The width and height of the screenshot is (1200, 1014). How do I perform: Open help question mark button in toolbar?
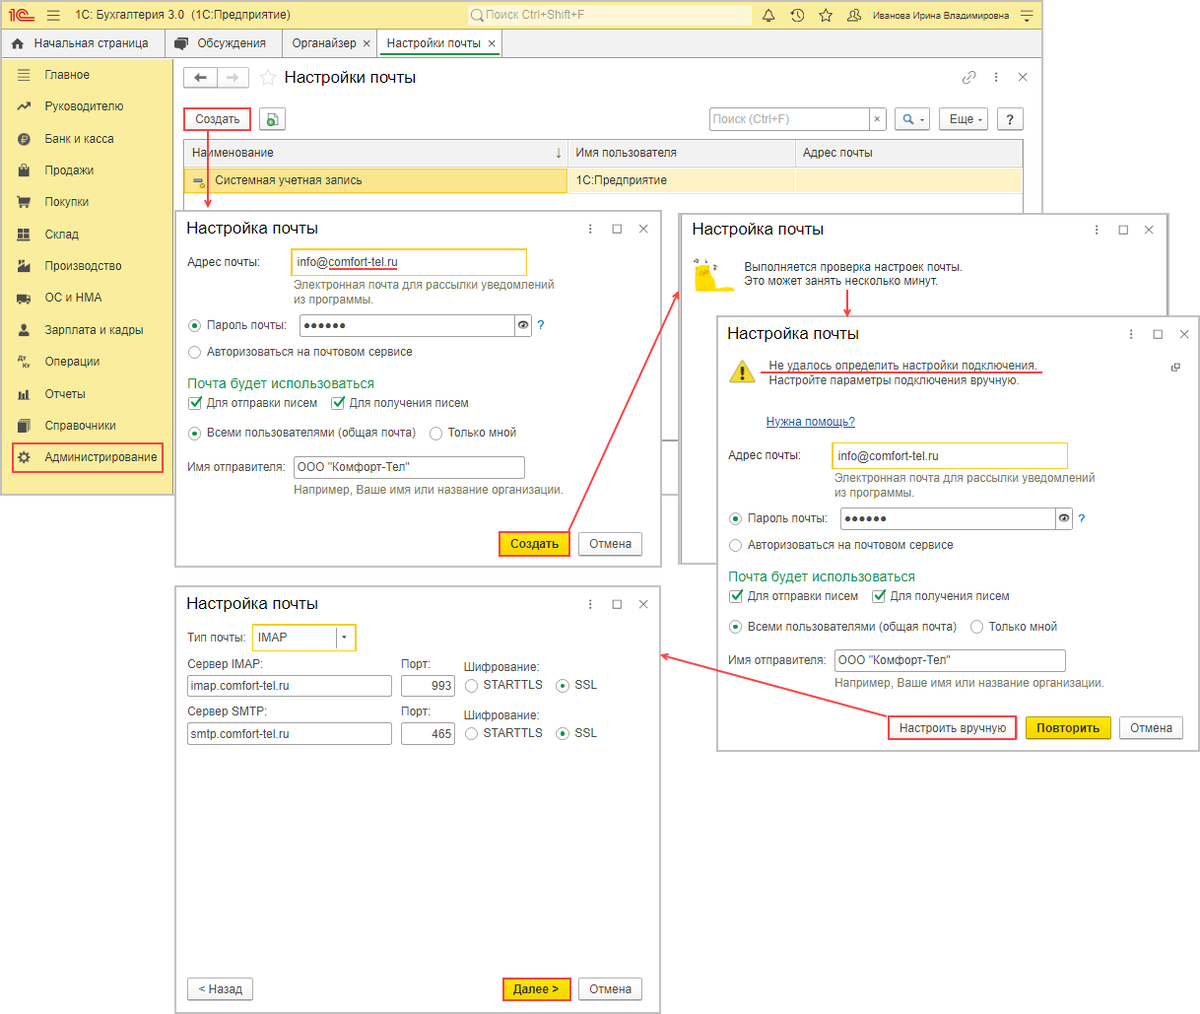pyautogui.click(x=1010, y=119)
